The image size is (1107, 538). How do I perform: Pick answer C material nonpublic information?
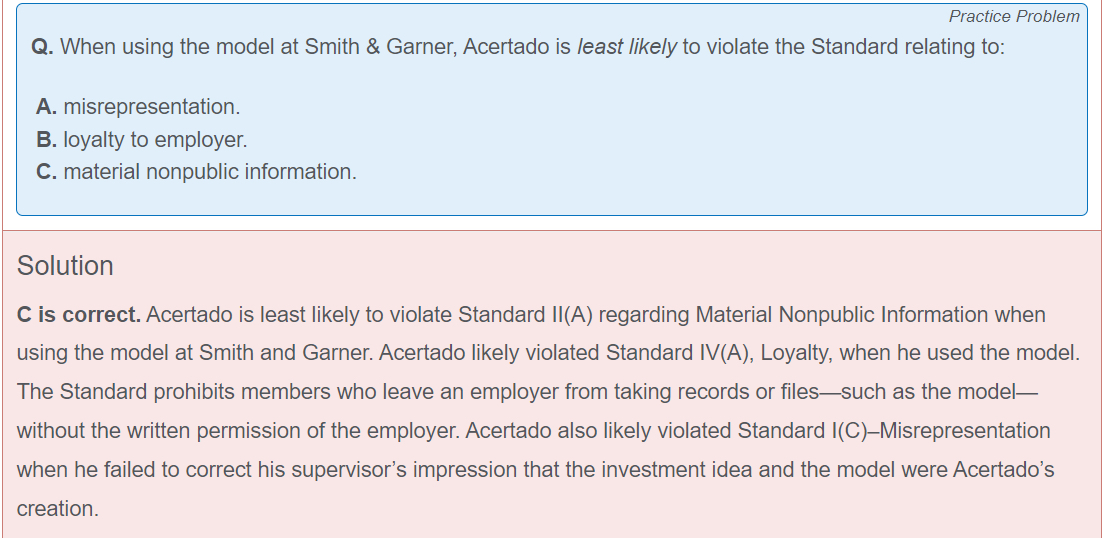pyautogui.click(x=210, y=172)
